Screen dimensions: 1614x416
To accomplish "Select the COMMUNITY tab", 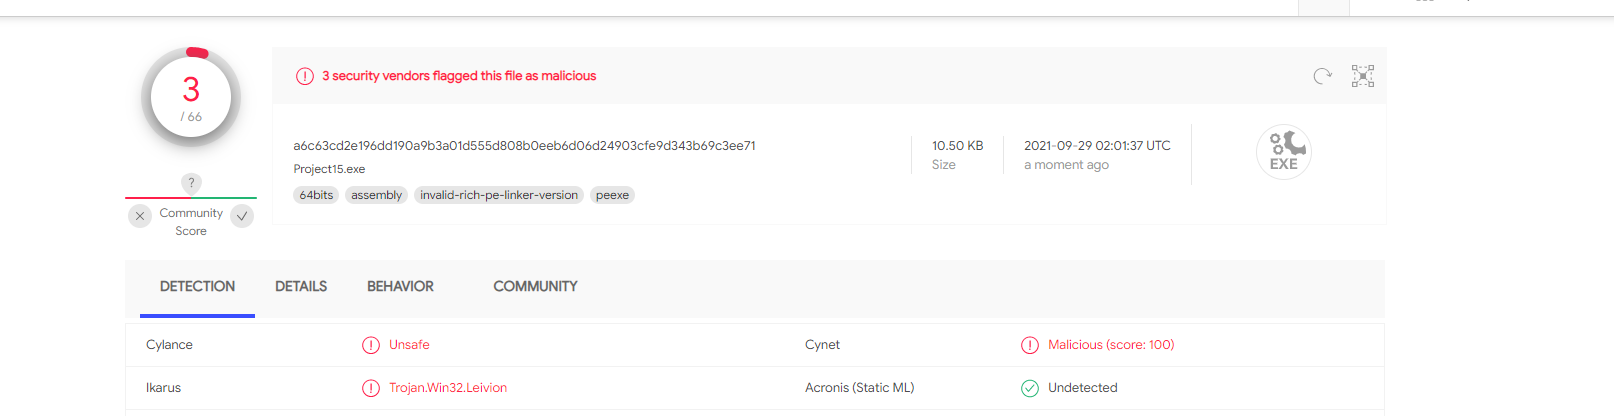I will point(535,286).
